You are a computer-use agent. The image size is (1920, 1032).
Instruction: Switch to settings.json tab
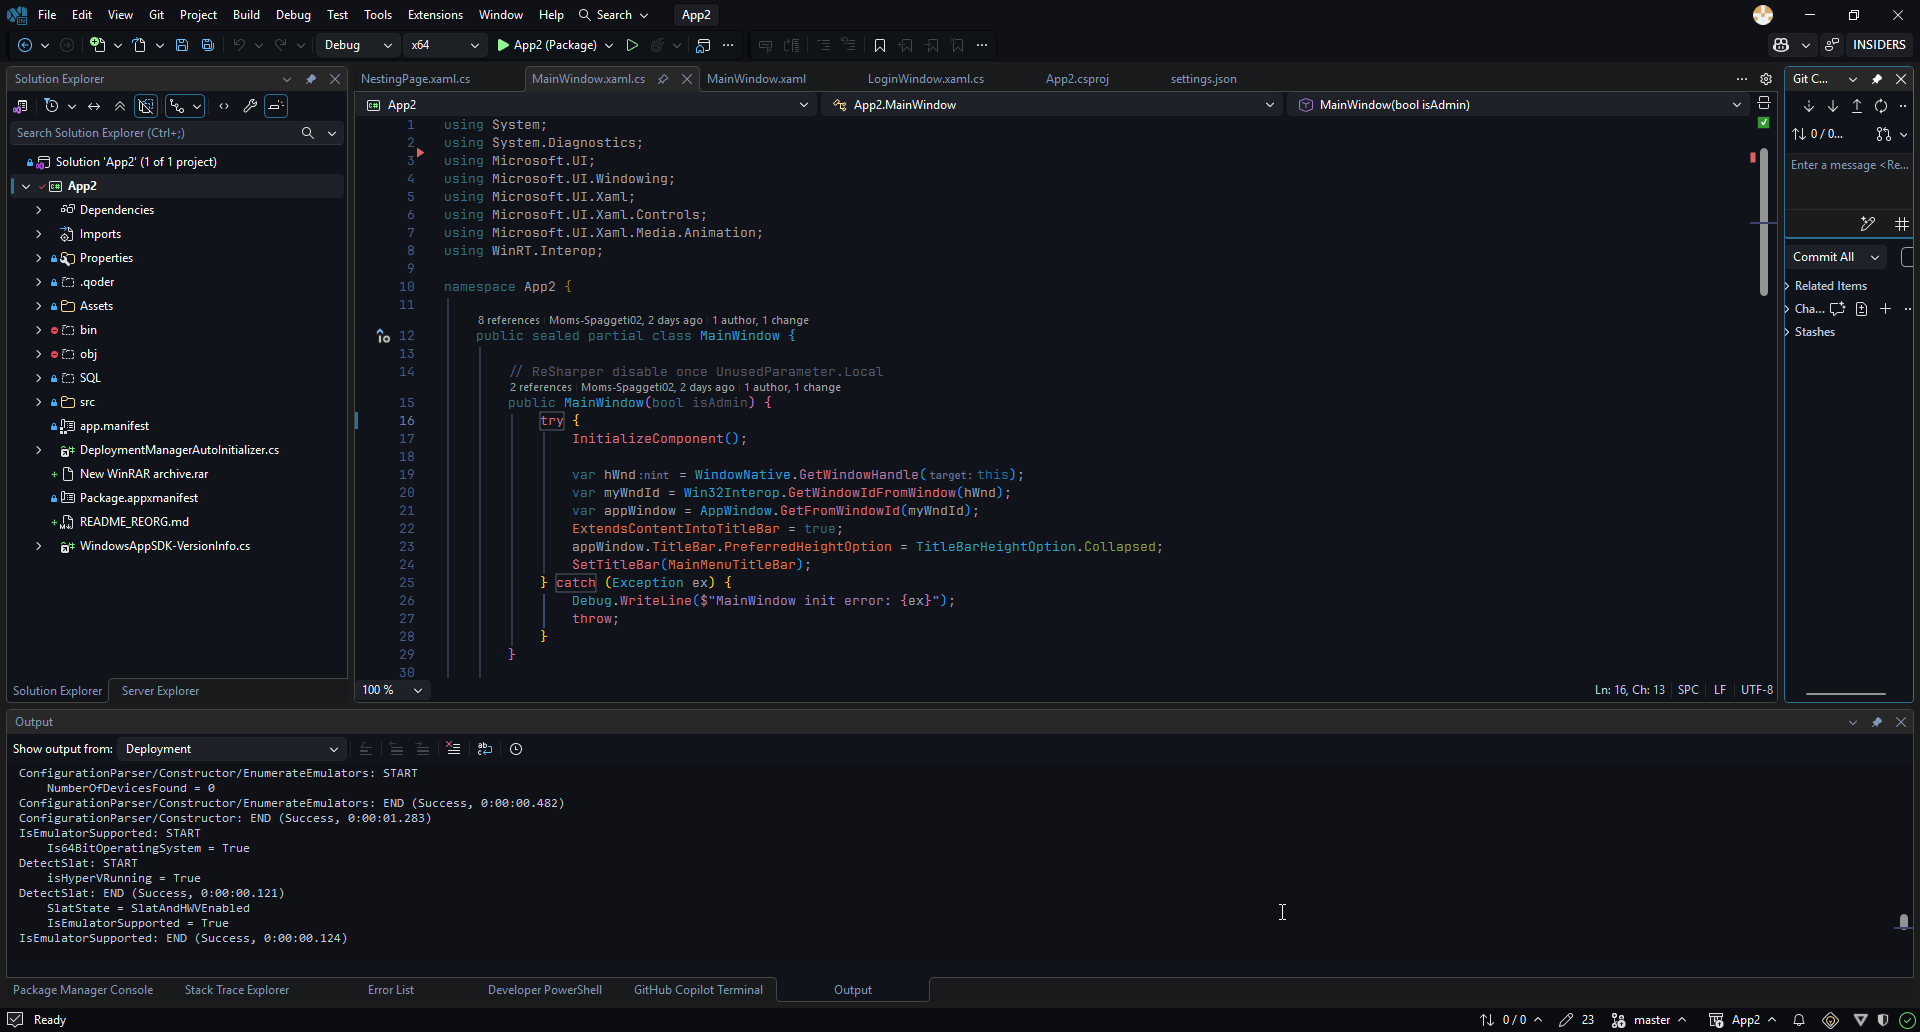click(1203, 79)
